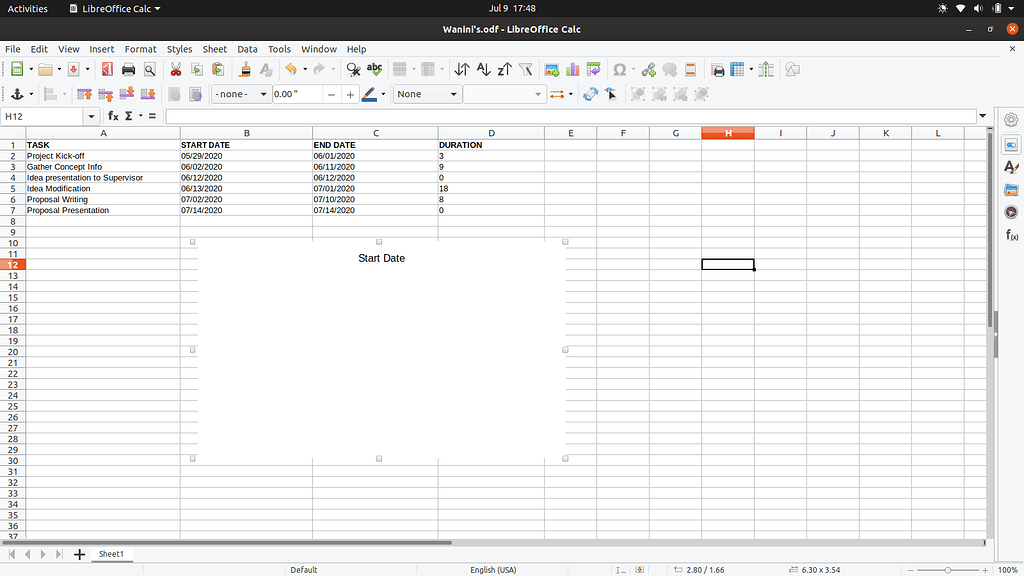Select the Clone Formatting paintbrush tool
The width and height of the screenshot is (1024, 576).
coord(243,69)
